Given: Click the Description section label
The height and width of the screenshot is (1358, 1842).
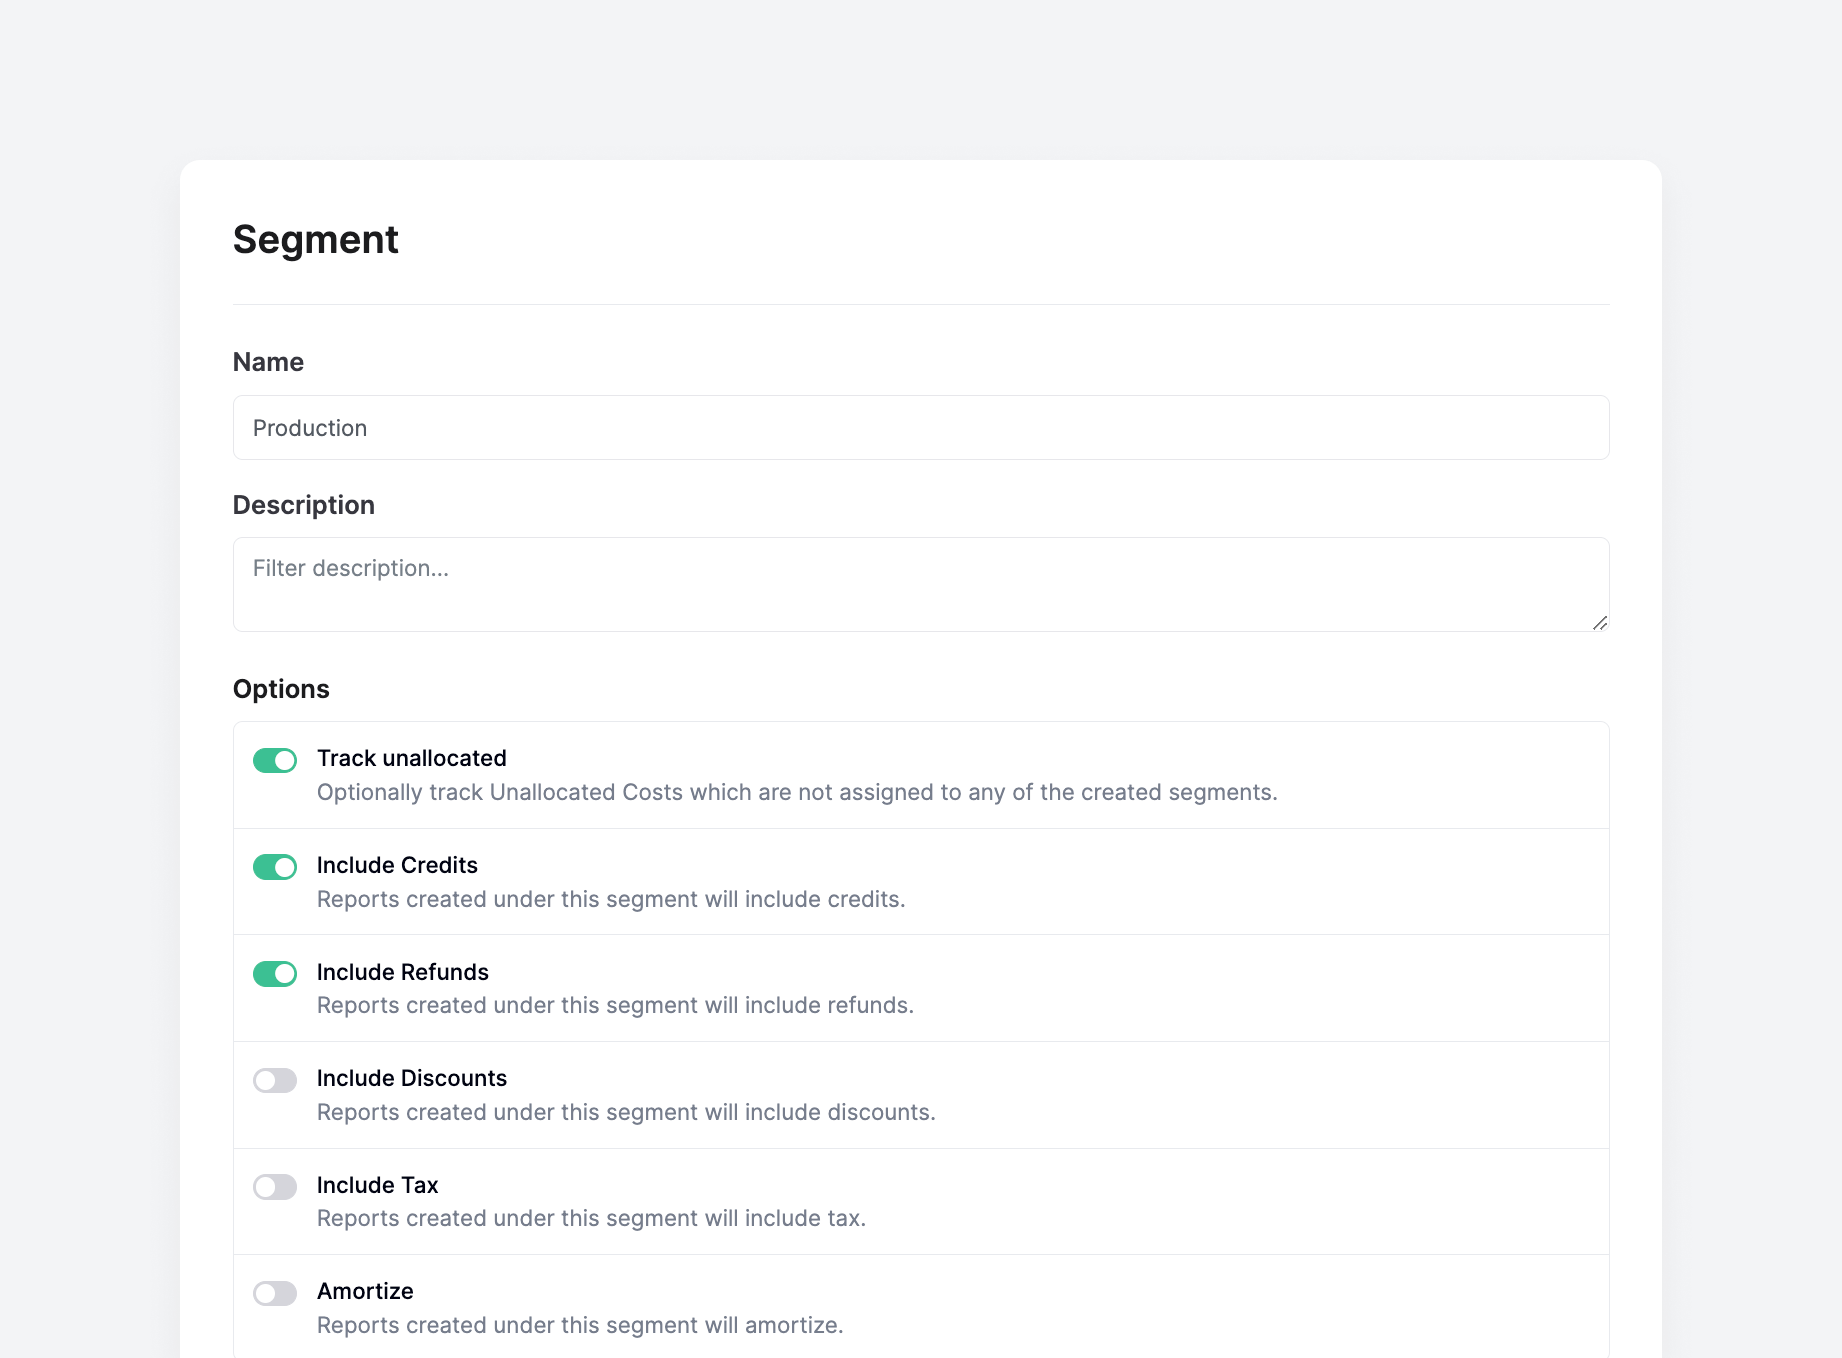Looking at the screenshot, I should (304, 505).
